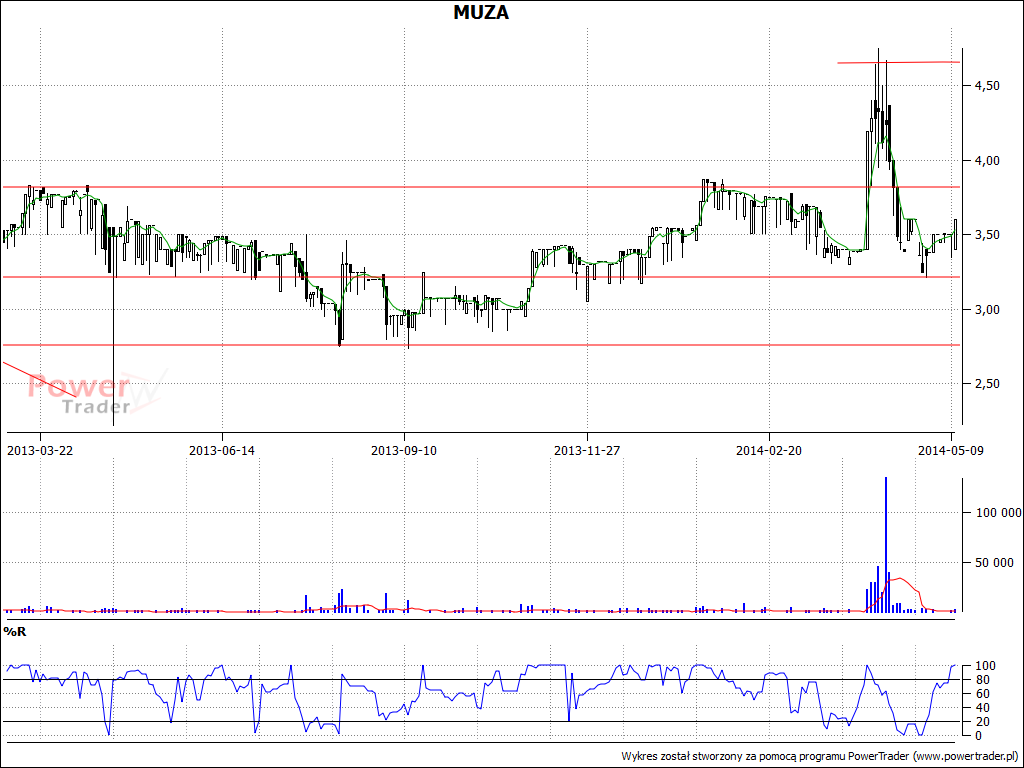Image resolution: width=1024 pixels, height=768 pixels.
Task: Select the 2,50 price axis label
Action: [x=986, y=383]
